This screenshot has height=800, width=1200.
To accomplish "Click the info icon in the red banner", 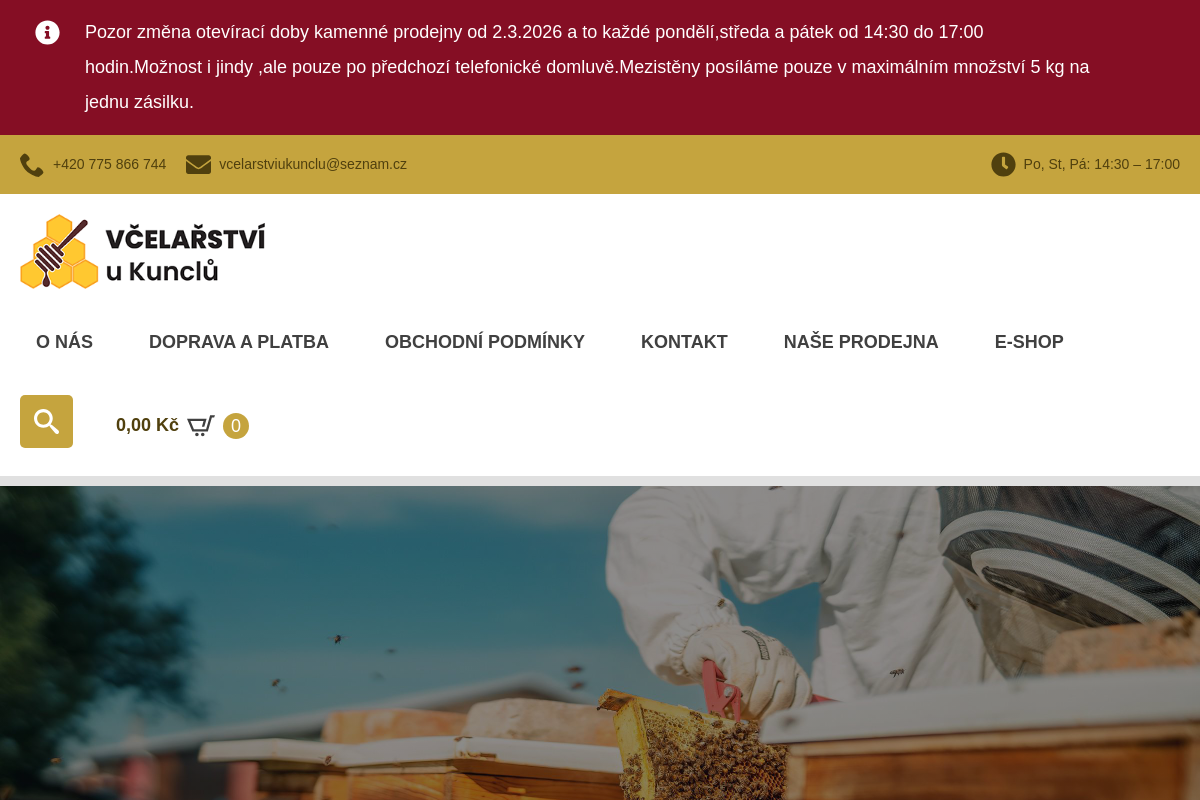I will coord(47,32).
